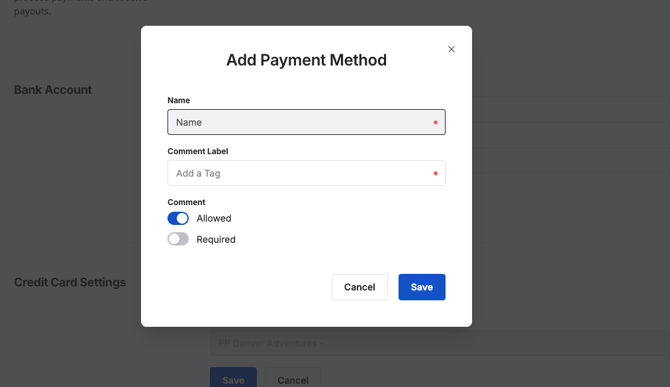Select the Add a Tag field
The height and width of the screenshot is (387, 670).
pyautogui.click(x=306, y=173)
